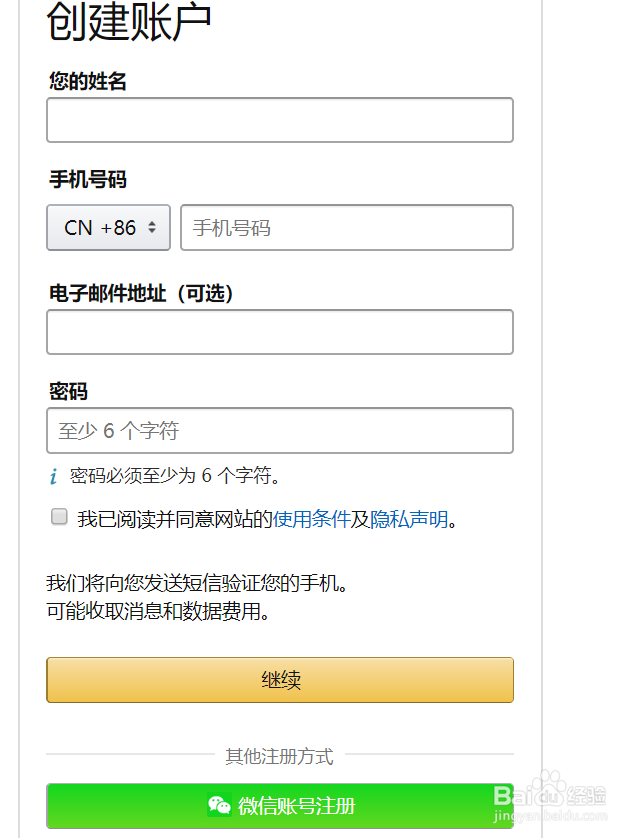Open the 使用条件 link

[x=311, y=519]
